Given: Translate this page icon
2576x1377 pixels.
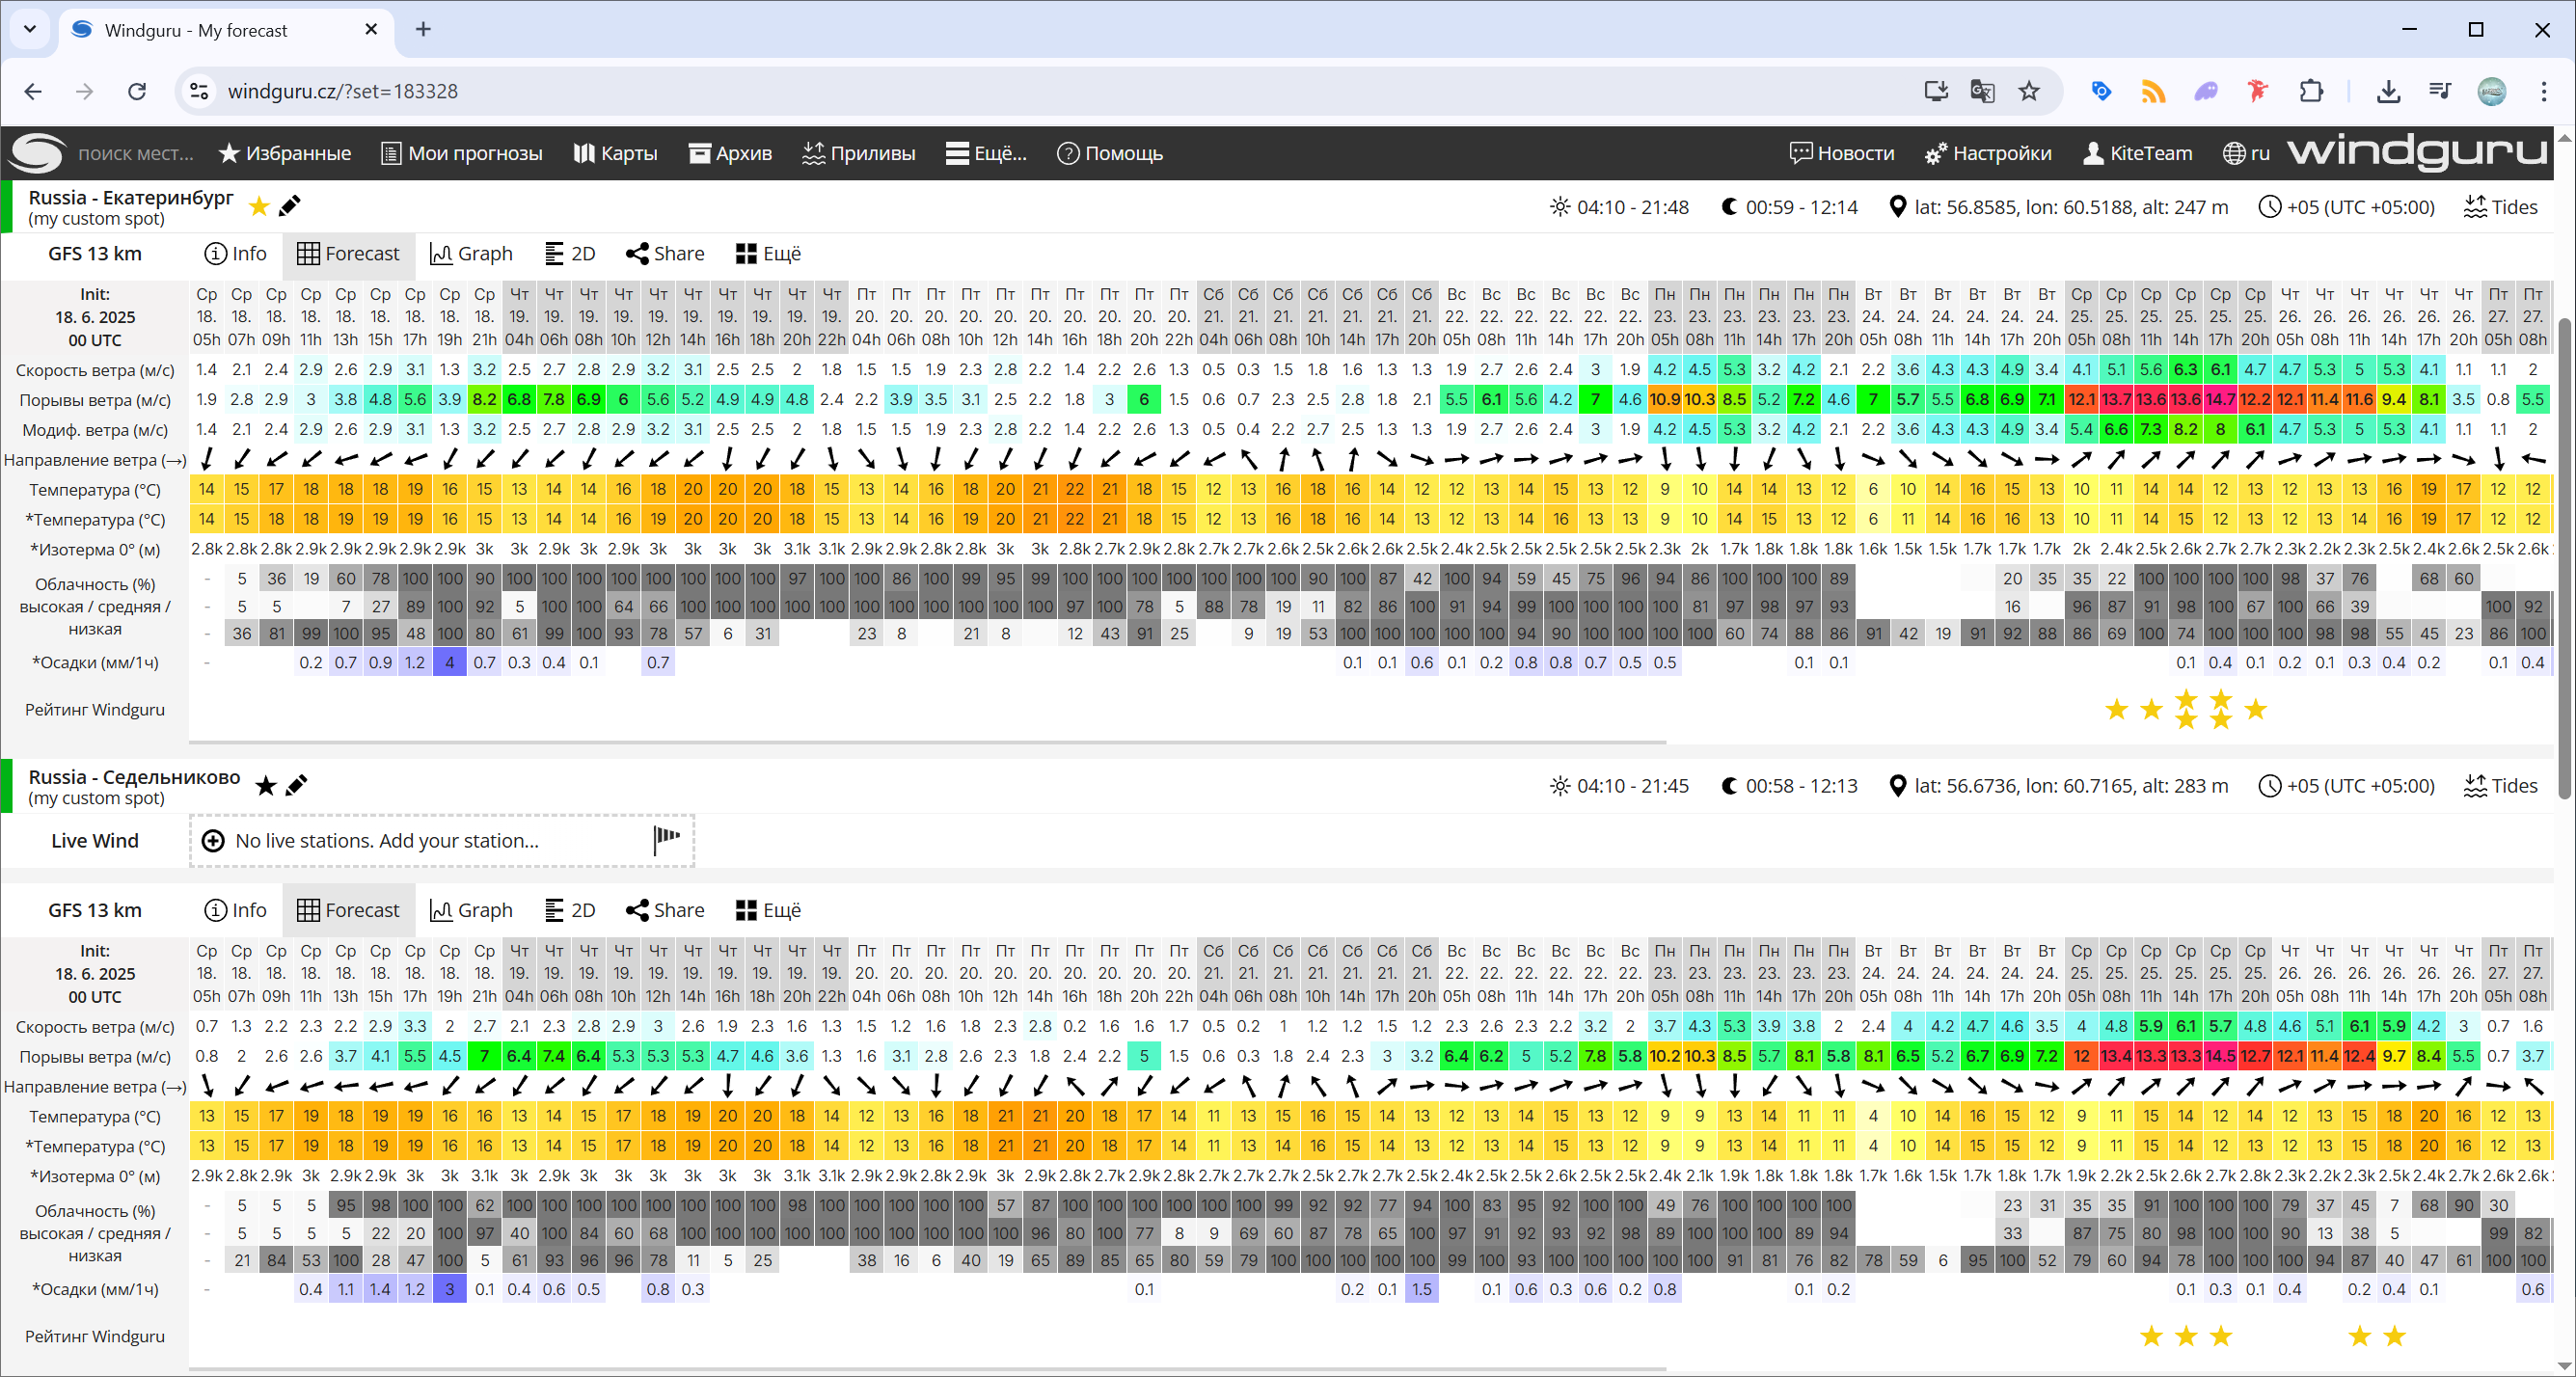Looking at the screenshot, I should (1982, 91).
